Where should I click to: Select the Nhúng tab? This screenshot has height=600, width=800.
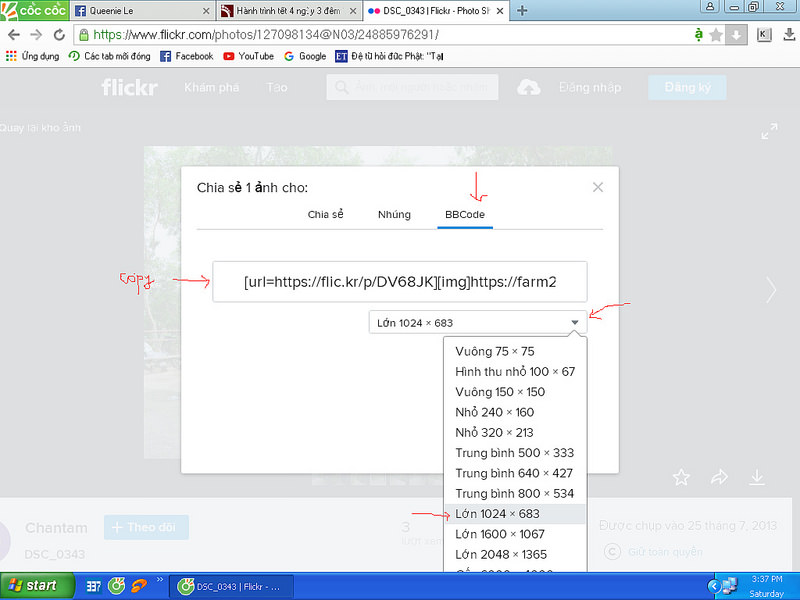(394, 214)
